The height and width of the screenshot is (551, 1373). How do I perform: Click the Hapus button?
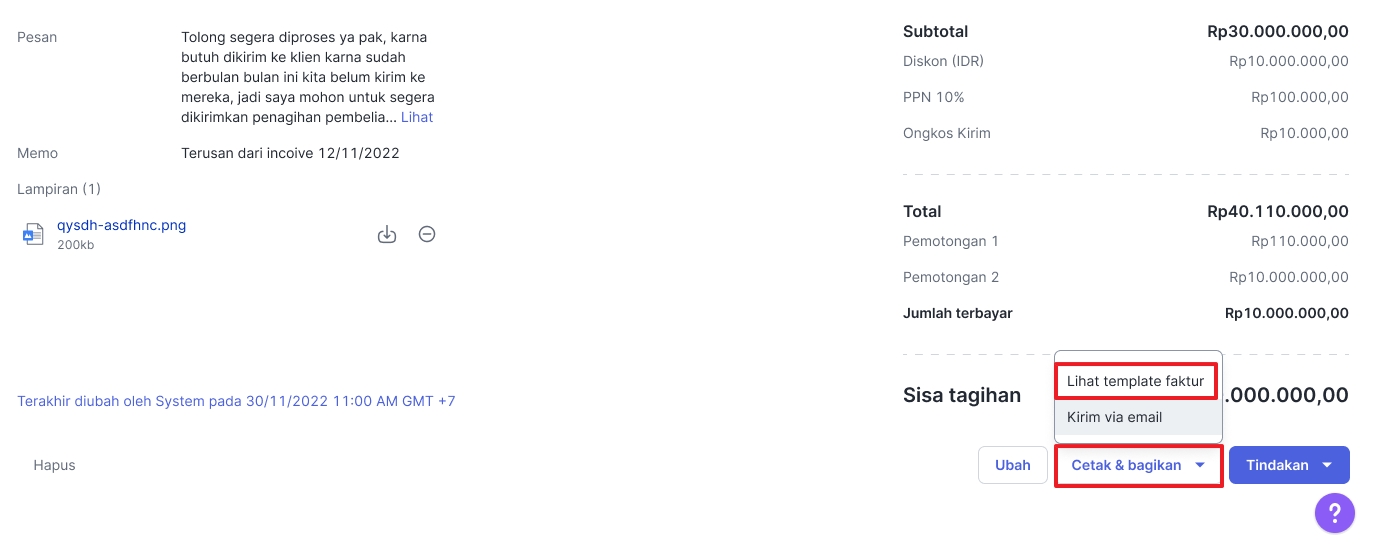tap(54, 465)
